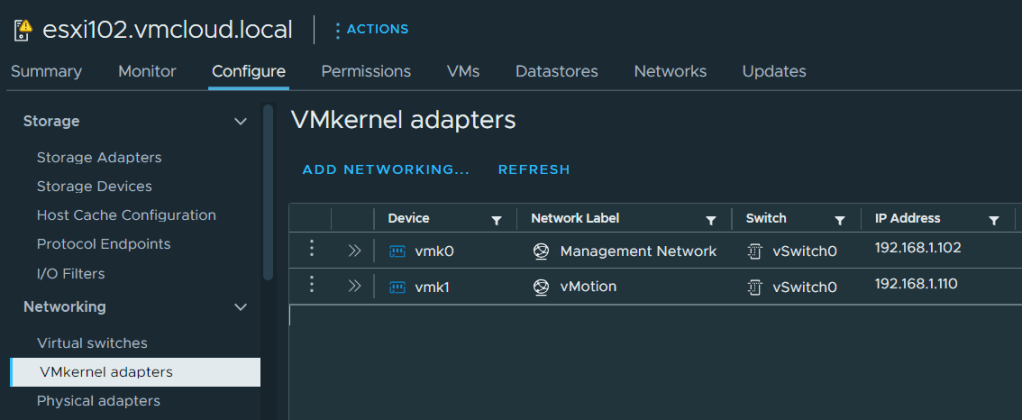Screen dimensions: 1022x420
Task: Open the Datastores tab
Action: [x=556, y=71]
